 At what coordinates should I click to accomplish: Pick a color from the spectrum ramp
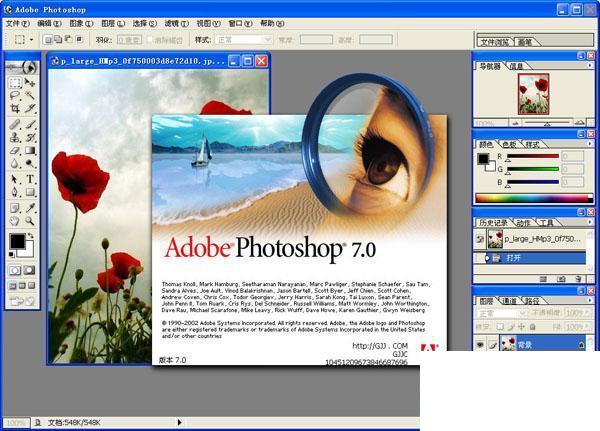[x=534, y=198]
